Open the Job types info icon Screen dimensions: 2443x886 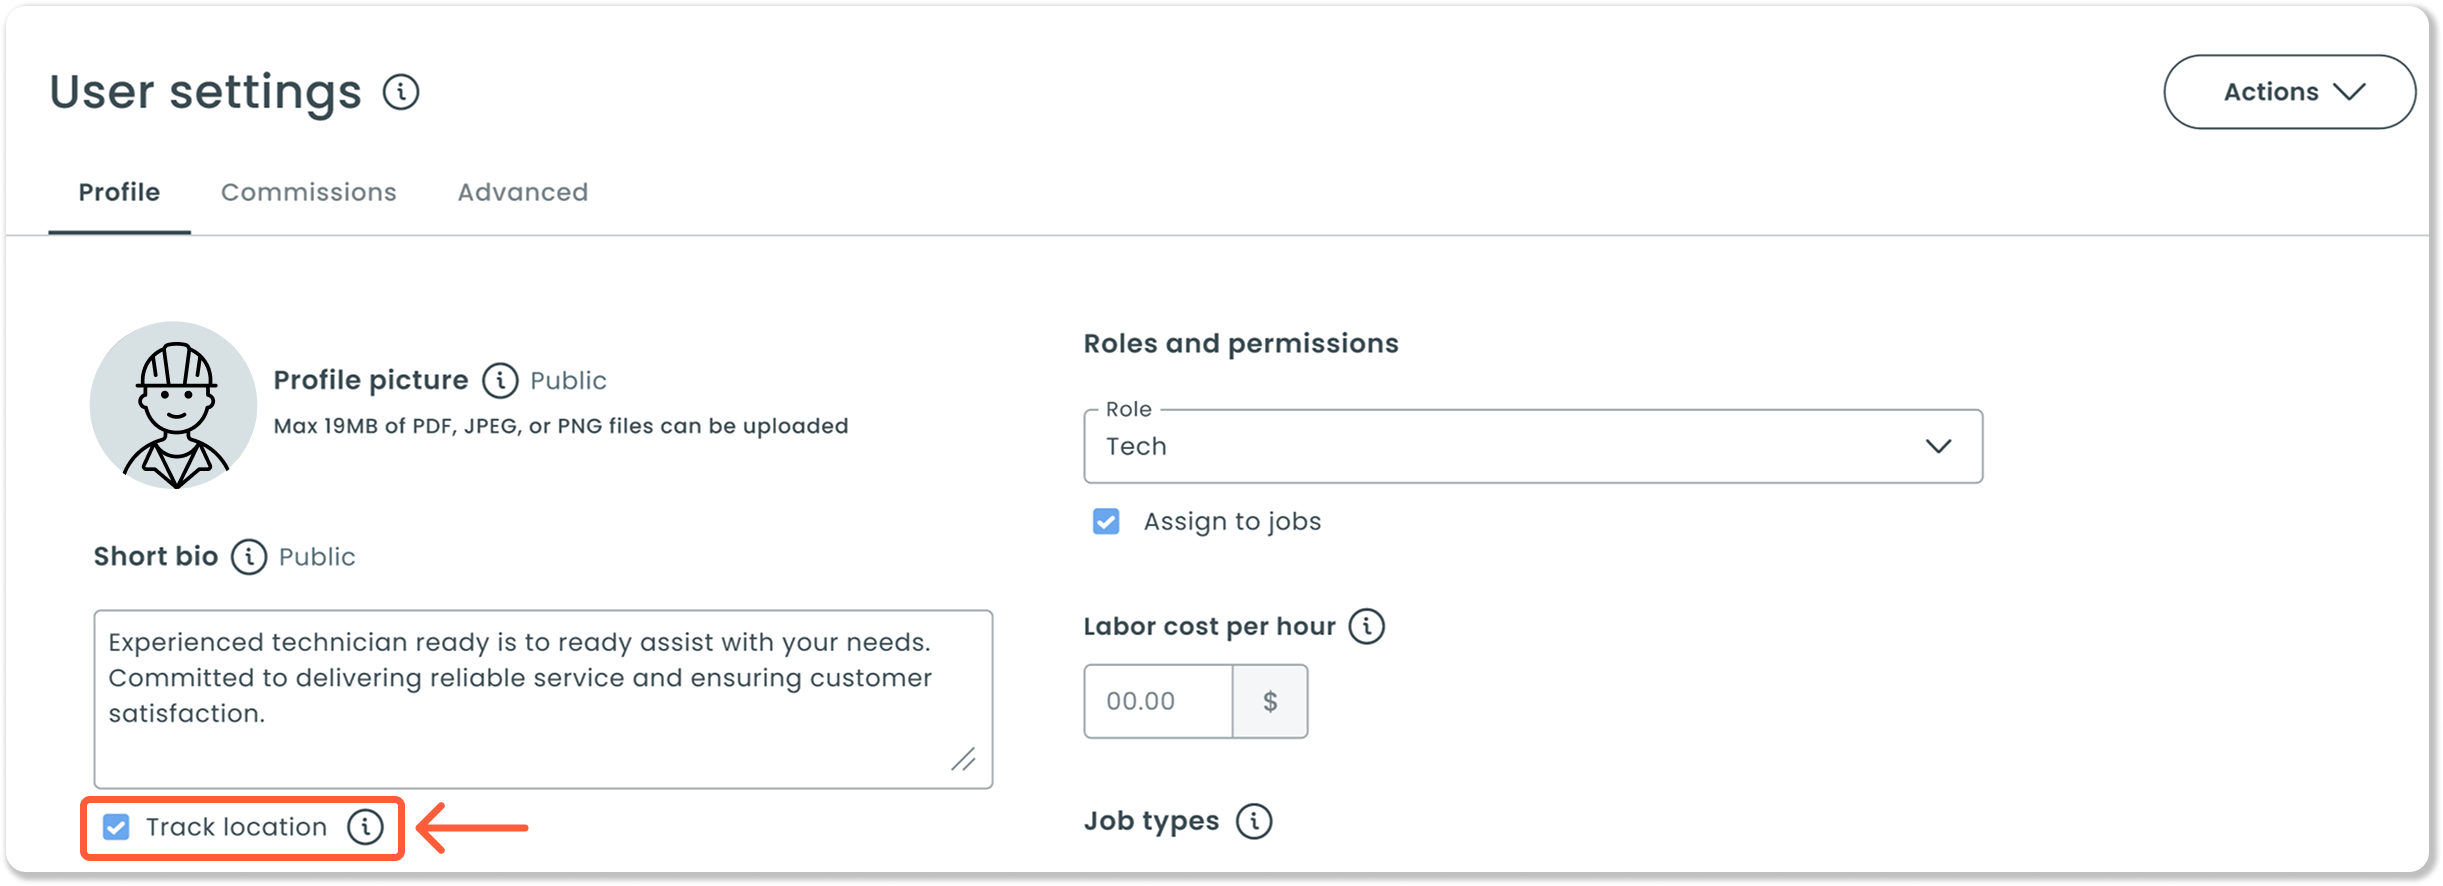(x=1254, y=821)
